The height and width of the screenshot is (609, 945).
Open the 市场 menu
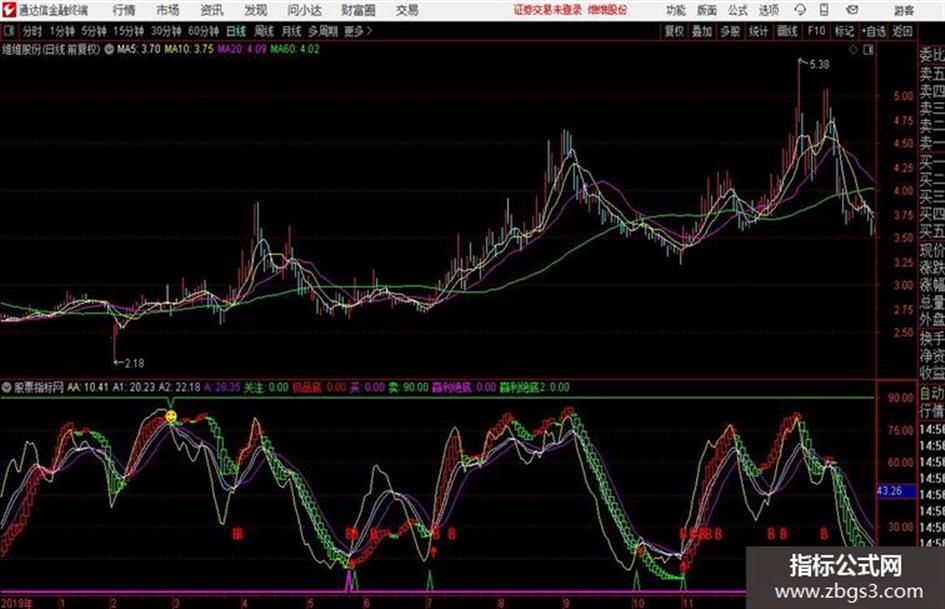coord(168,10)
